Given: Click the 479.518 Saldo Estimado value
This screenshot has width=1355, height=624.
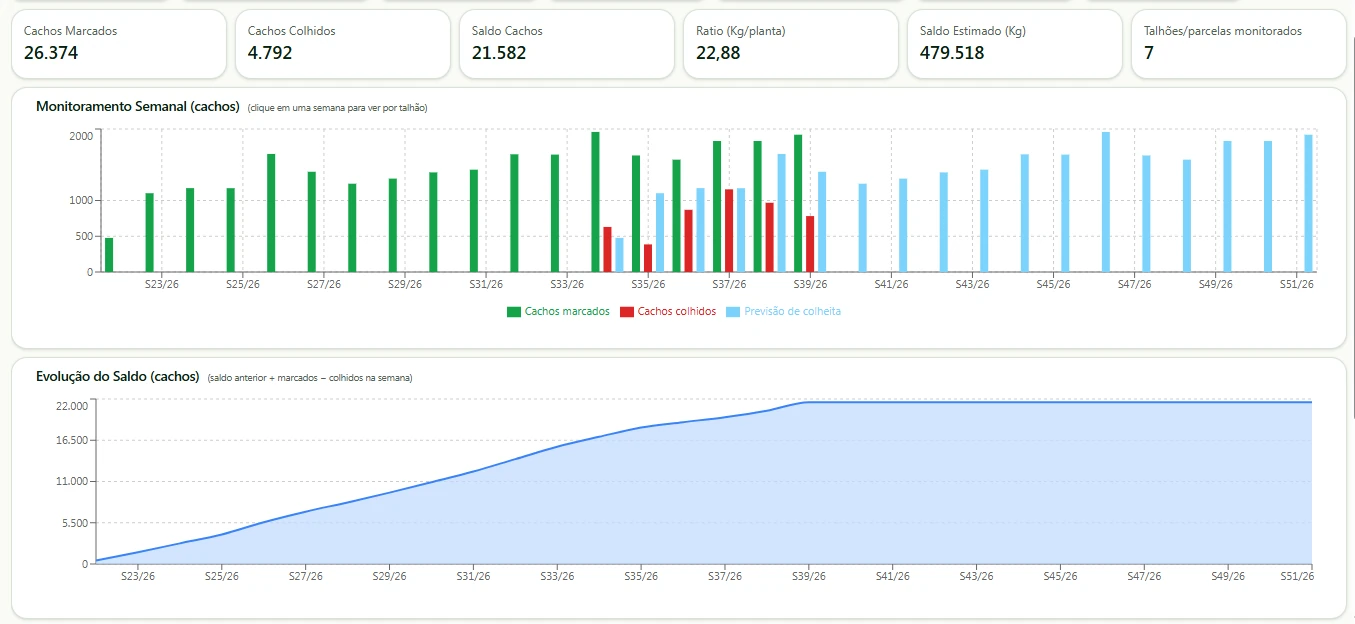Looking at the screenshot, I should [952, 53].
